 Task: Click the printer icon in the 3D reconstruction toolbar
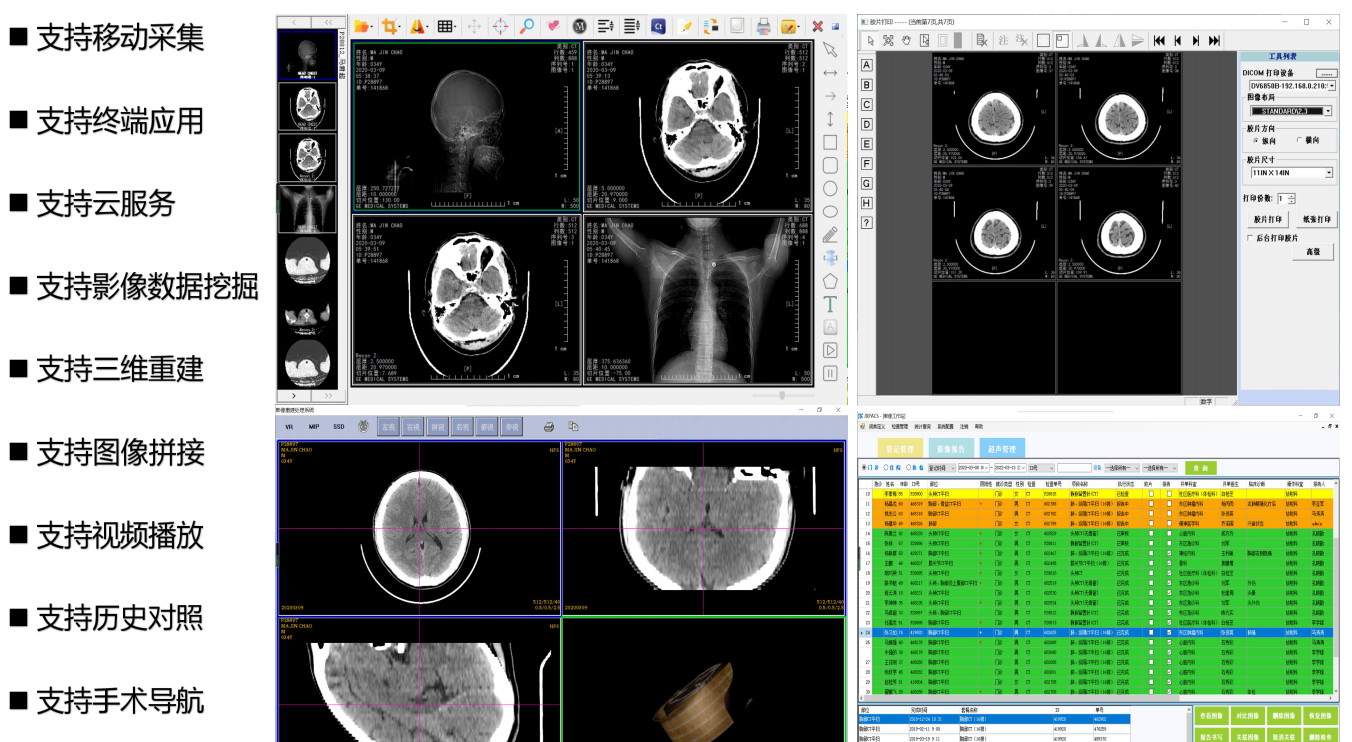tap(549, 427)
